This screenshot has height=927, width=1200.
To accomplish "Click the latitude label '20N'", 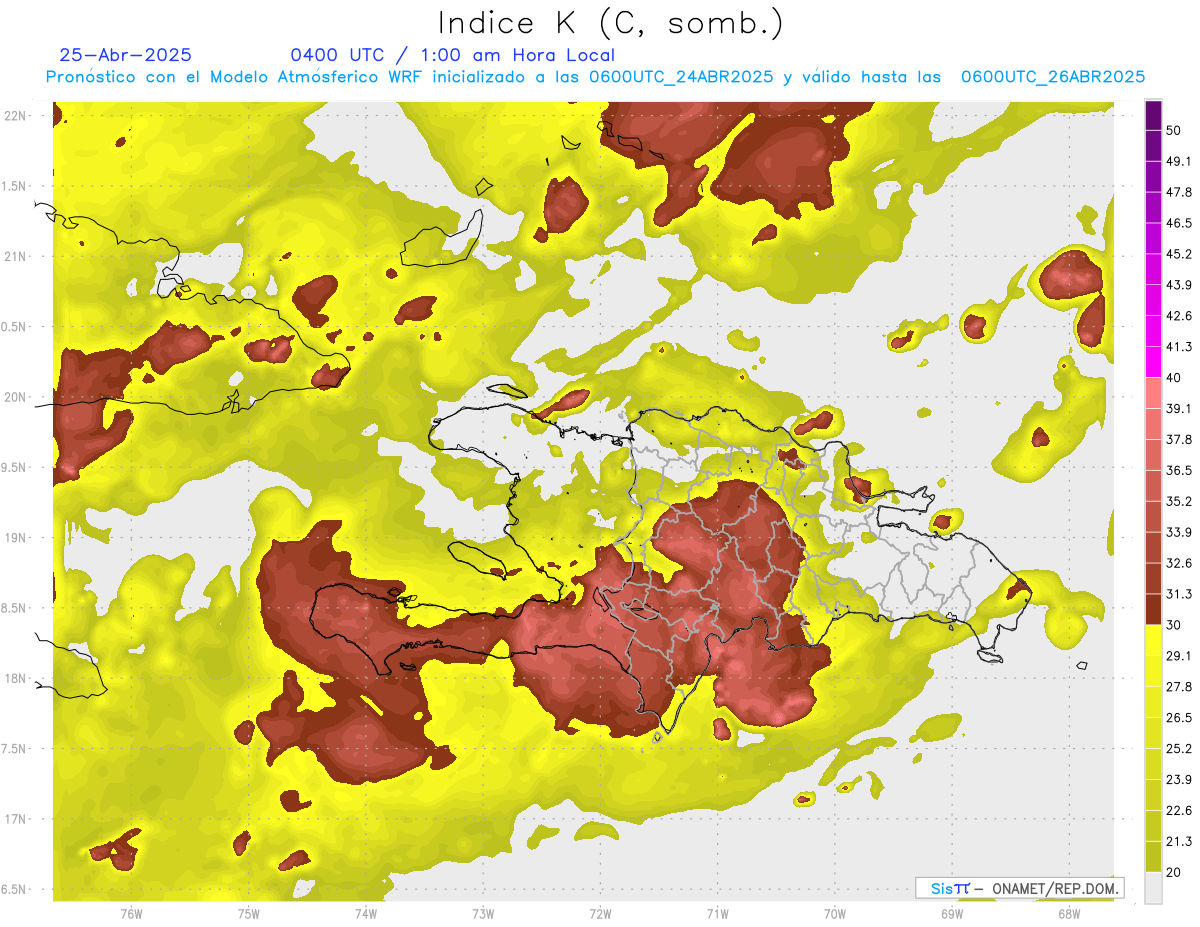I will point(15,397).
